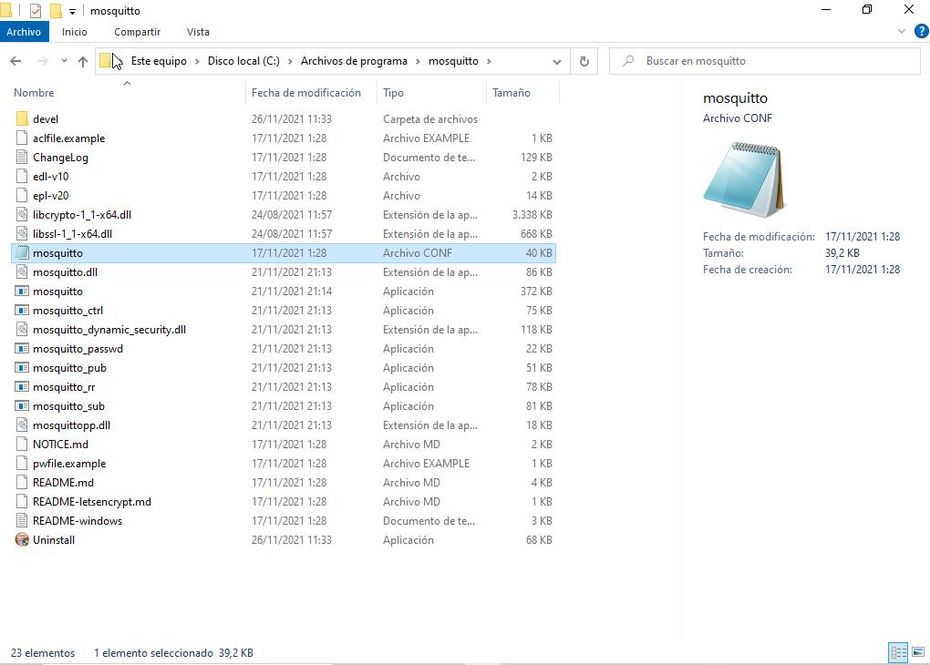Select the README-windows file name
Image resolution: width=930 pixels, height=665 pixels.
pos(77,521)
